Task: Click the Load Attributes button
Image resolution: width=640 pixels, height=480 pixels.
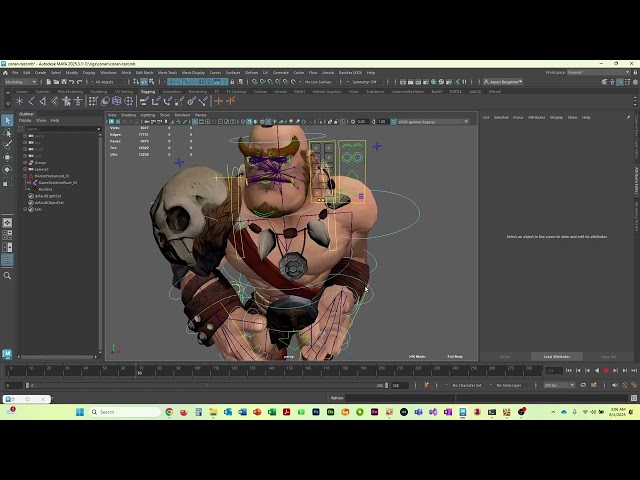Action: 557,357
